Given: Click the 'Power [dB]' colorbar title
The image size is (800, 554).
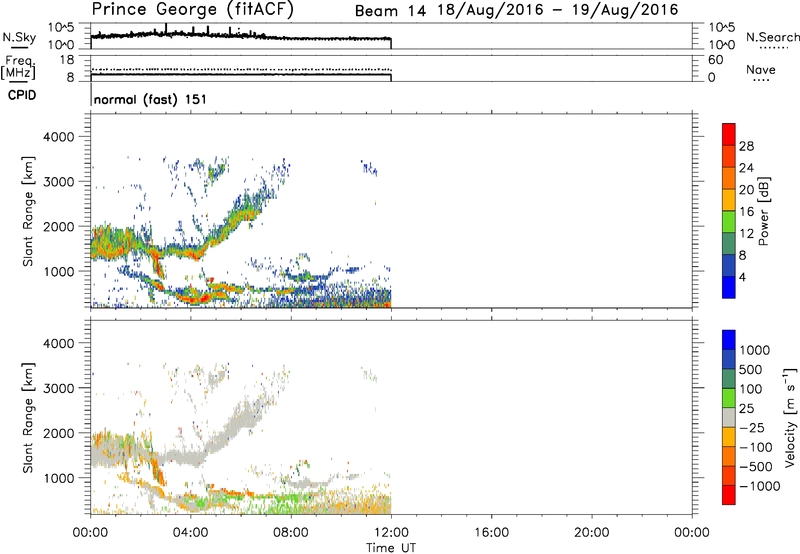Looking at the screenshot, I should (x=763, y=212).
